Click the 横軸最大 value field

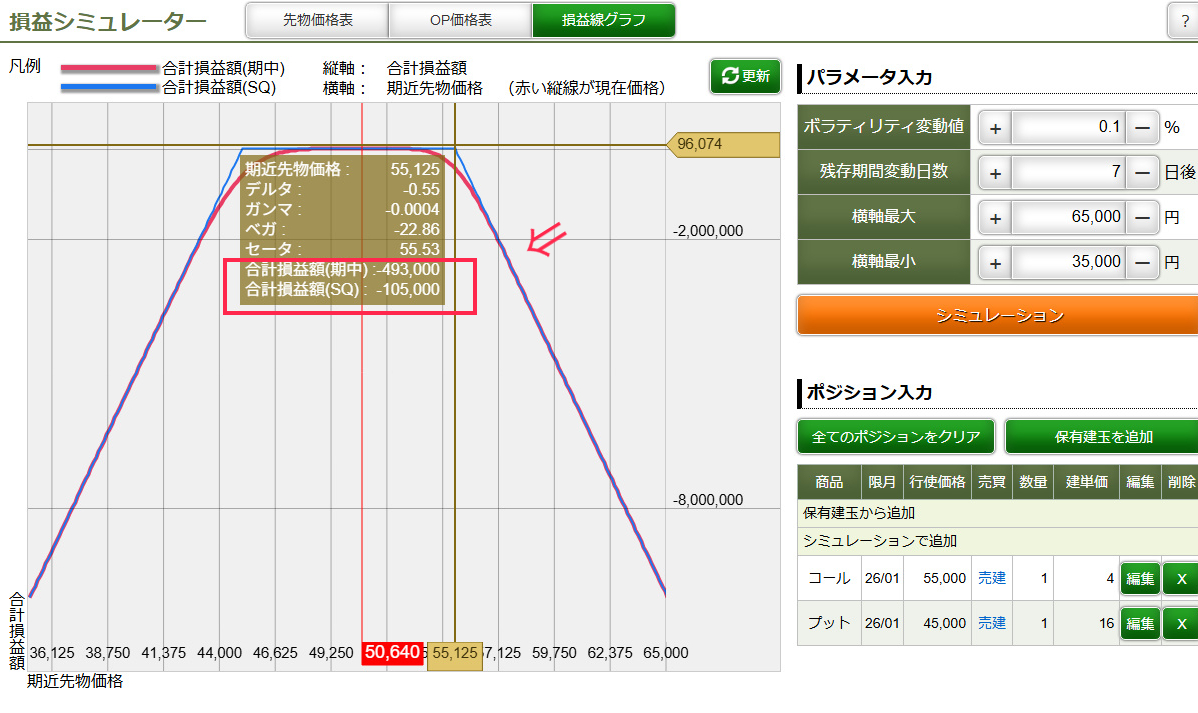click(1068, 217)
